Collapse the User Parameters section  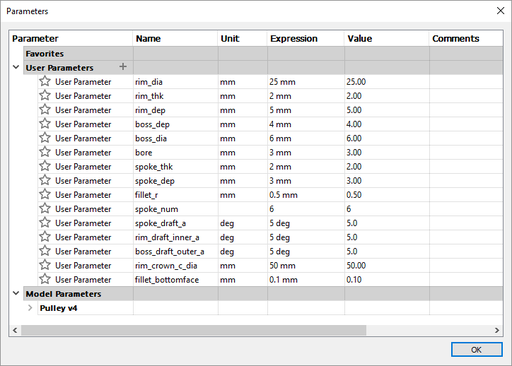(x=16, y=67)
